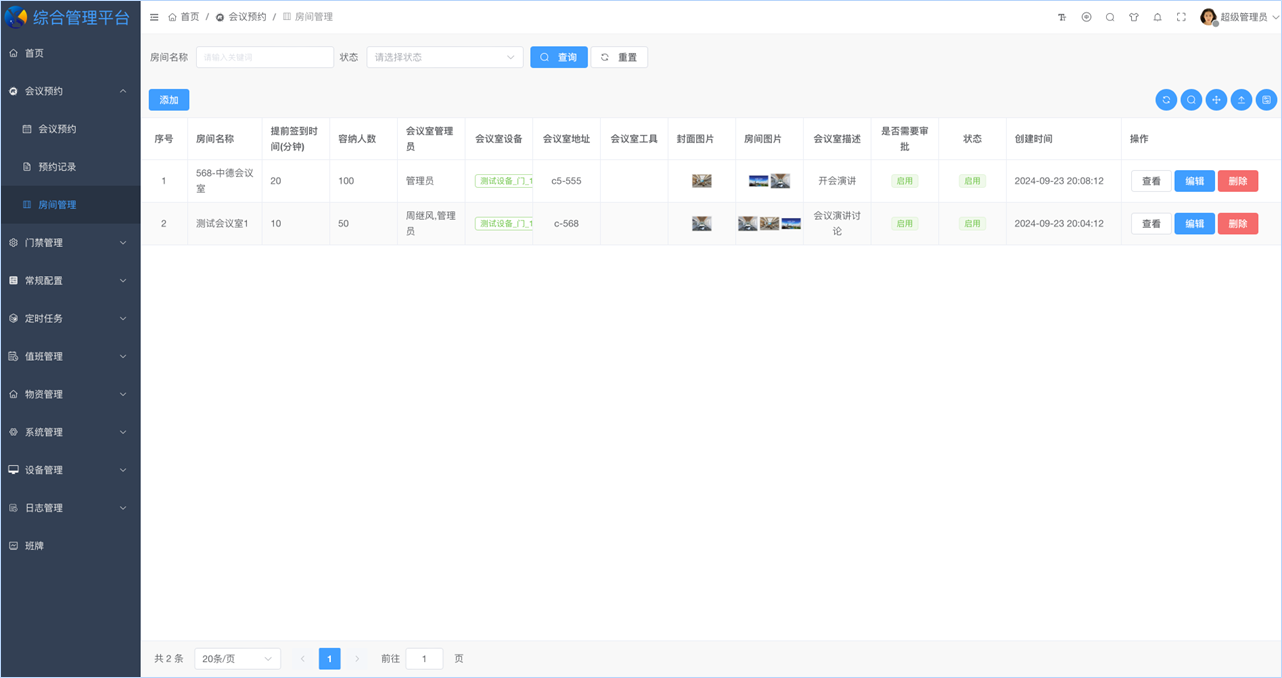Click the cover image thumbnail of 568-中德会议室
Screen dimensions: 1282x678
coord(701,181)
